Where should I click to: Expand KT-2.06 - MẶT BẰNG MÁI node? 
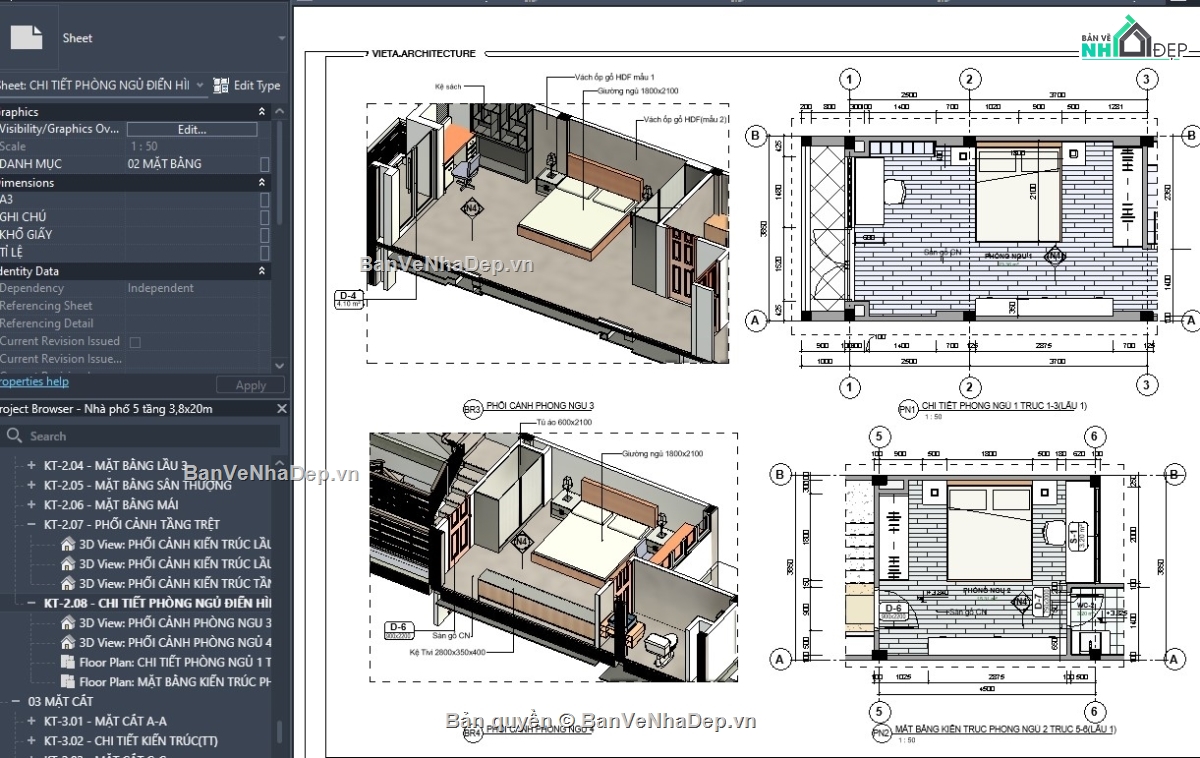tap(33, 505)
